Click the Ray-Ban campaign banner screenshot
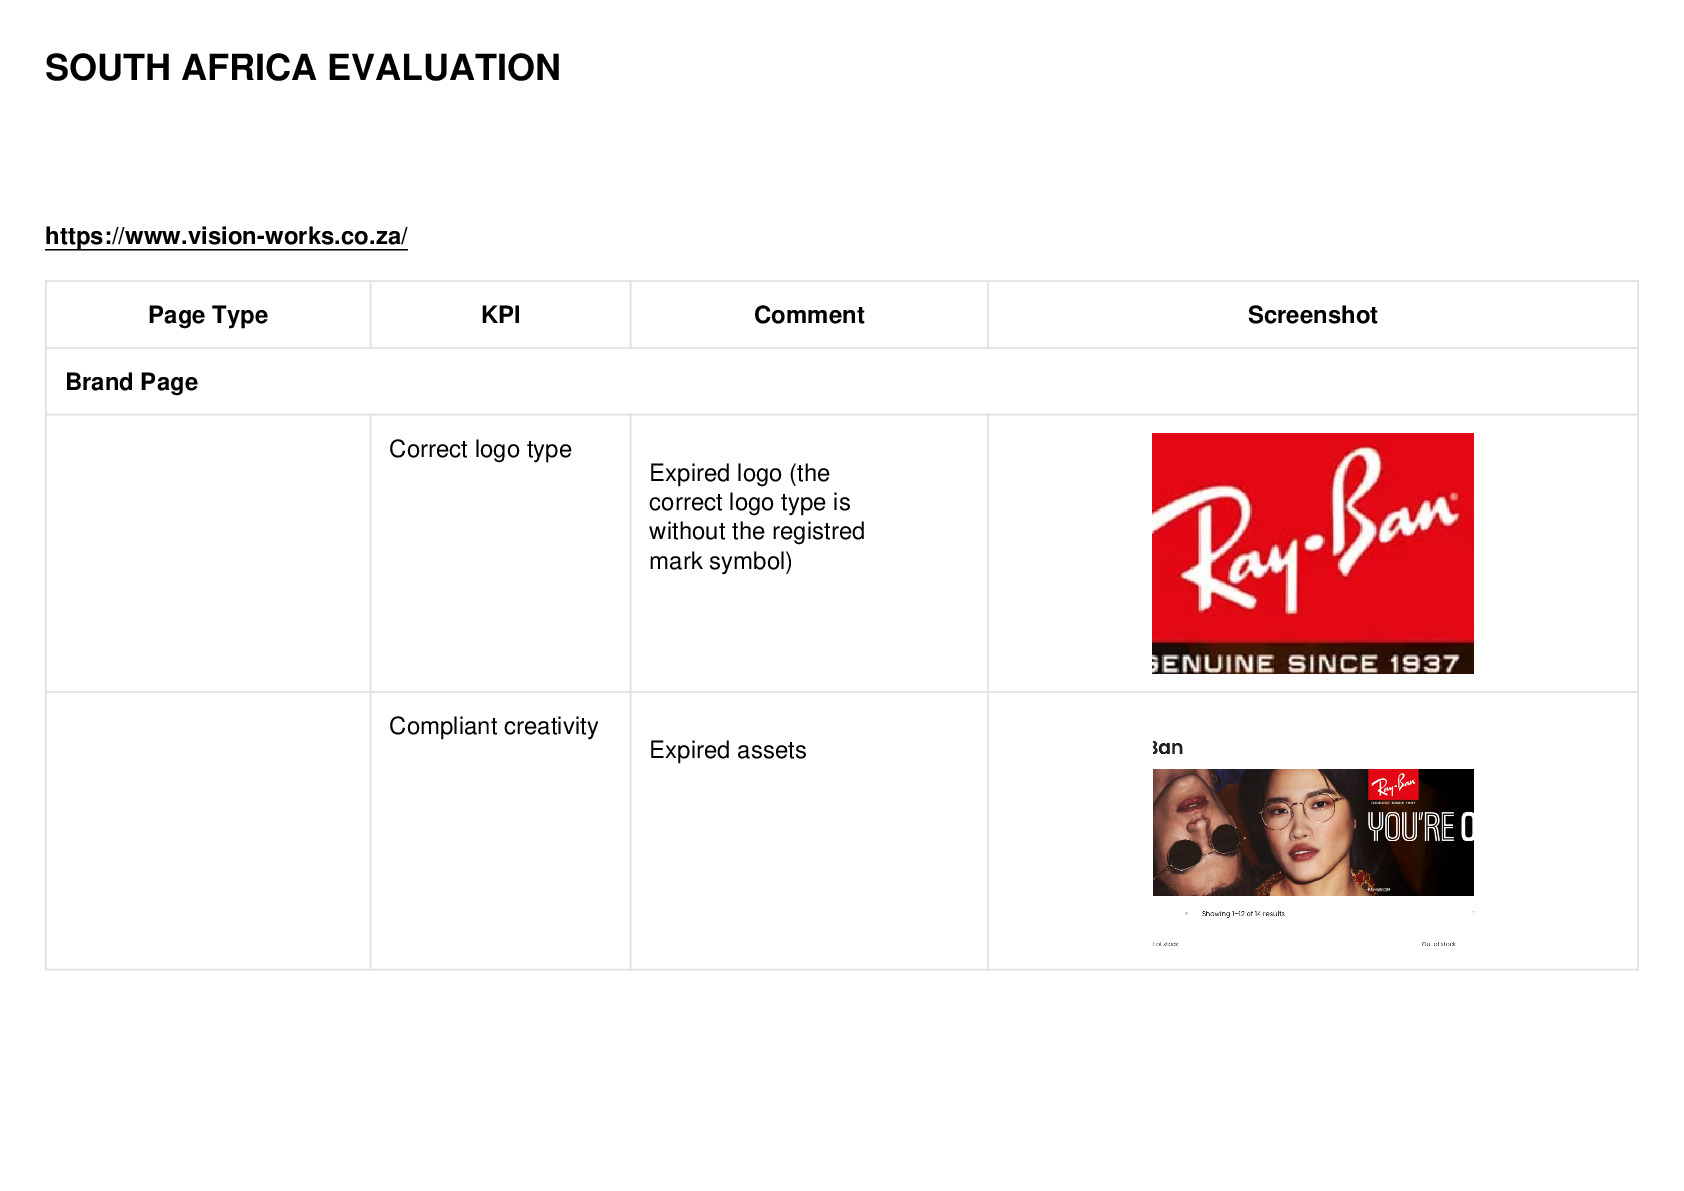This screenshot has height=1191, width=1684. click(1312, 832)
